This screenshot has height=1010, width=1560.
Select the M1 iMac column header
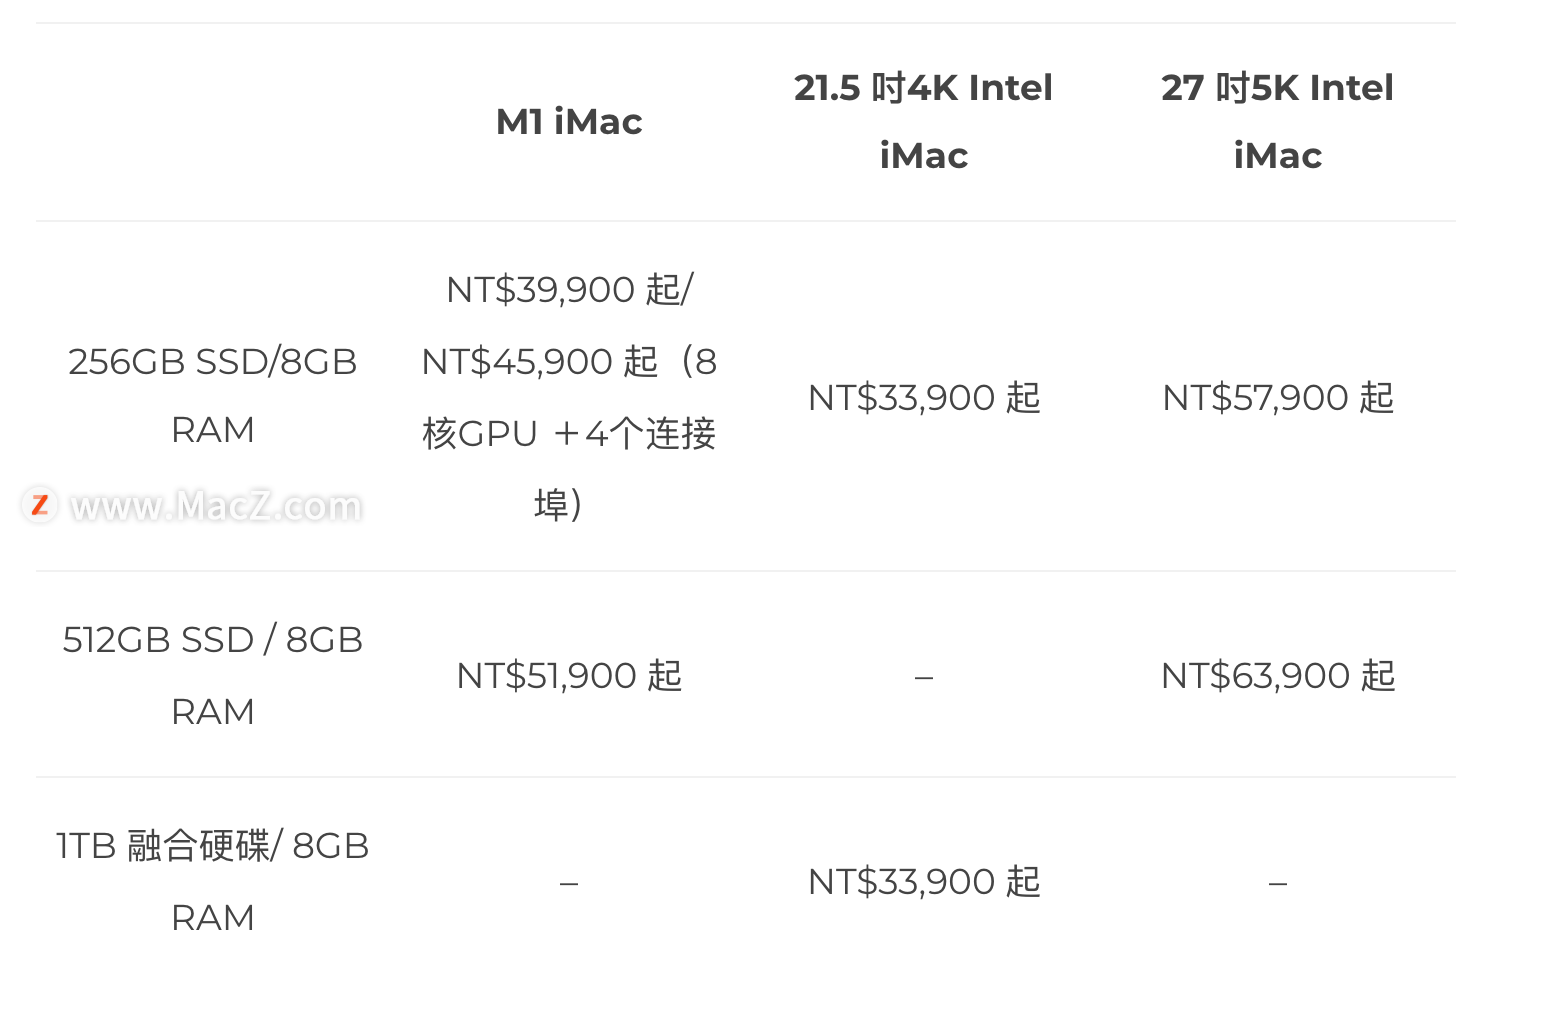(x=569, y=122)
